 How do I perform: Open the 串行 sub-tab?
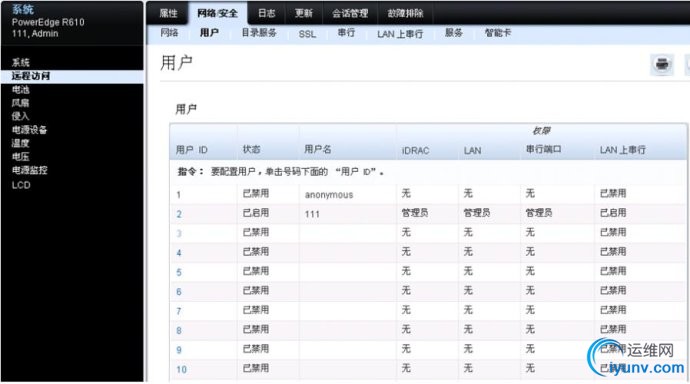click(346, 33)
